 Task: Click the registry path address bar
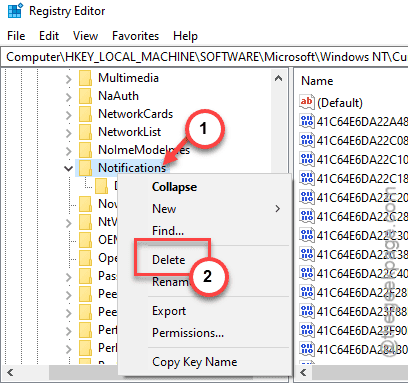(204, 57)
